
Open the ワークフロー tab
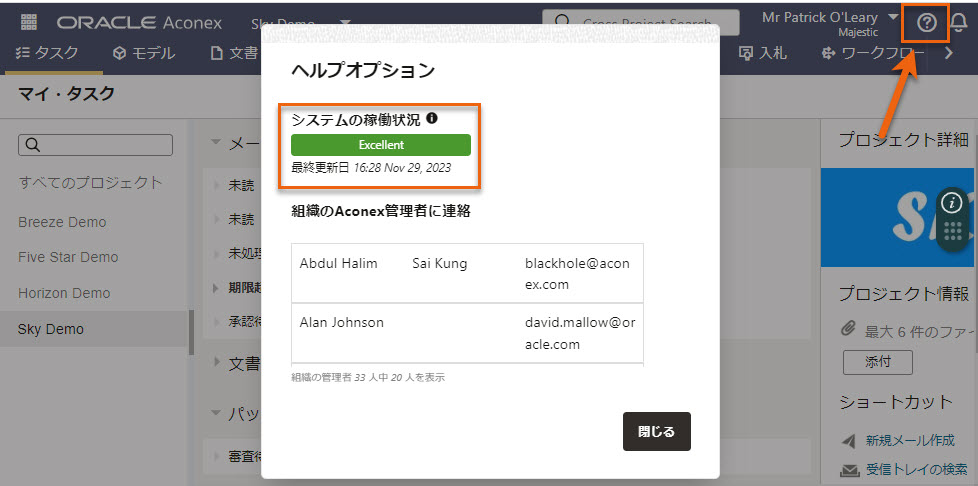pos(874,54)
